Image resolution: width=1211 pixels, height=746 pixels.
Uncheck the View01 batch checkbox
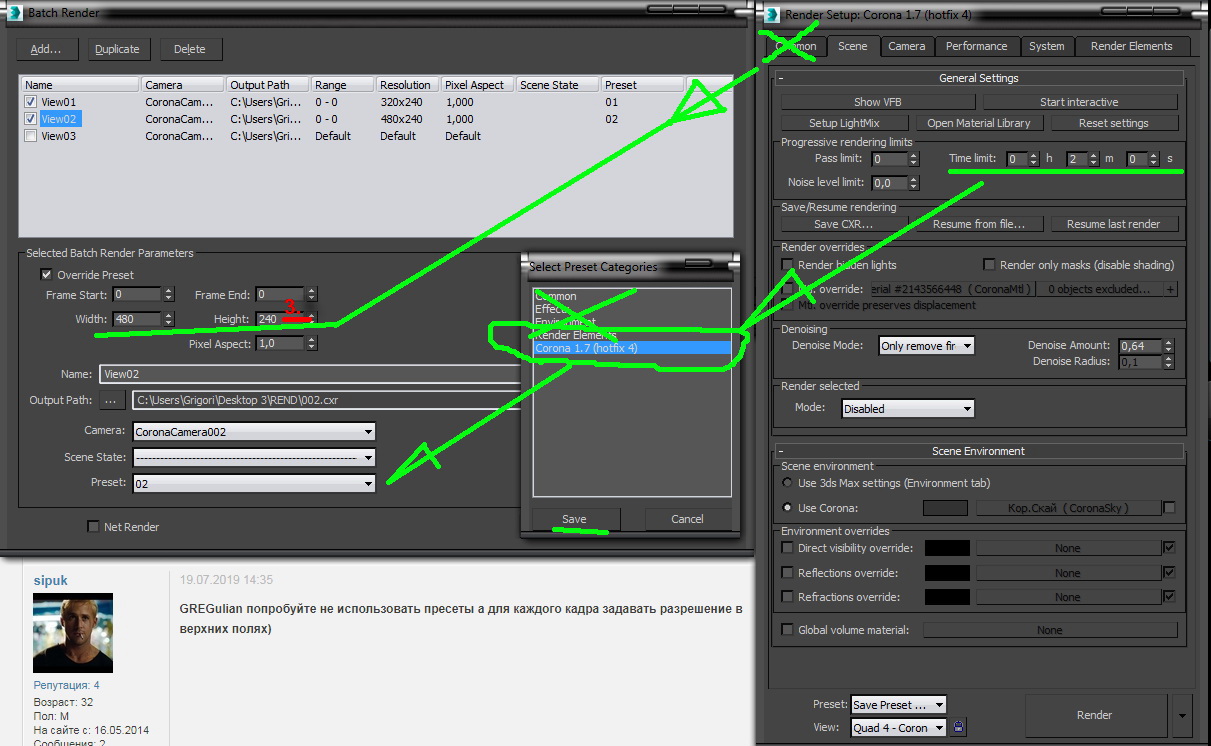31,102
